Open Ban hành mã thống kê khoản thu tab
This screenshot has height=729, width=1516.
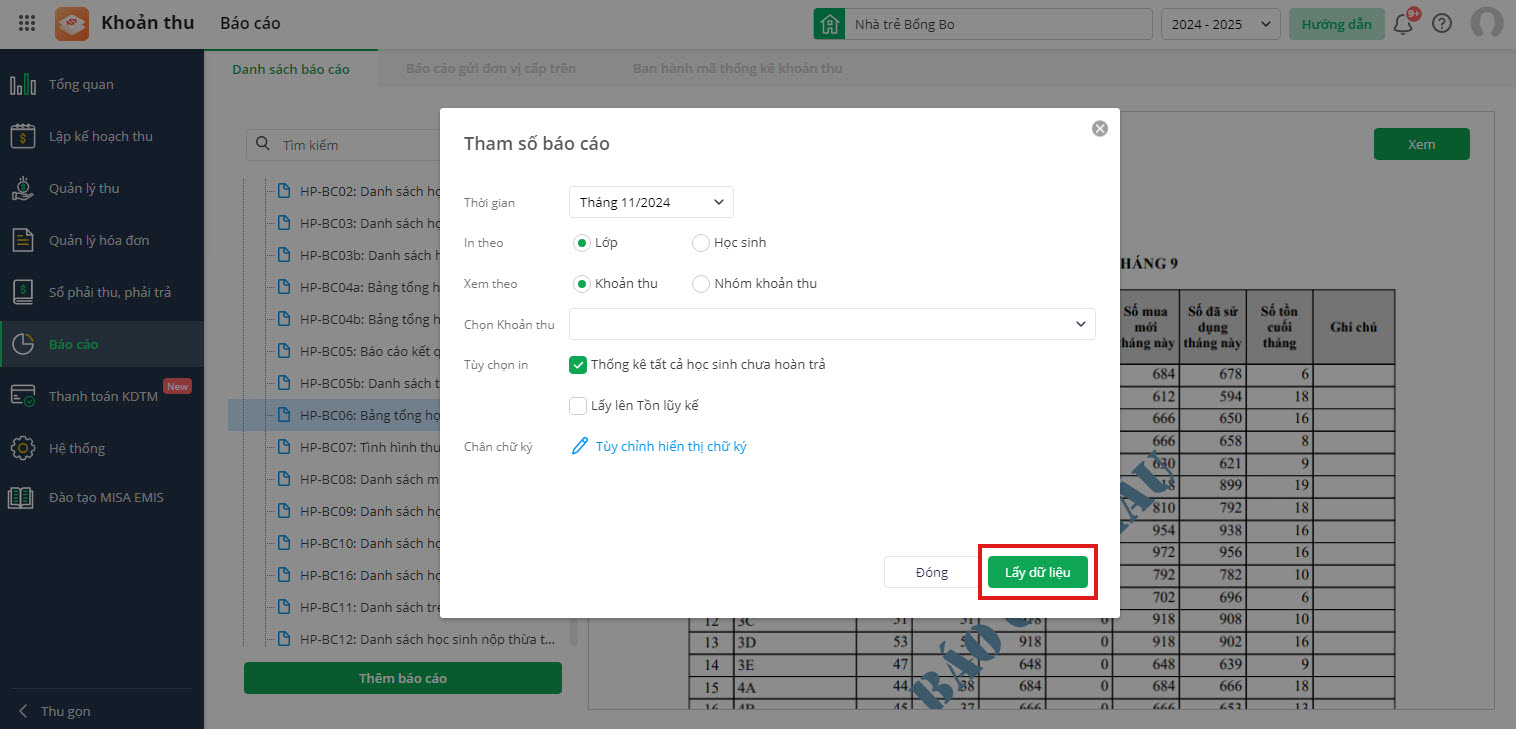tap(738, 69)
